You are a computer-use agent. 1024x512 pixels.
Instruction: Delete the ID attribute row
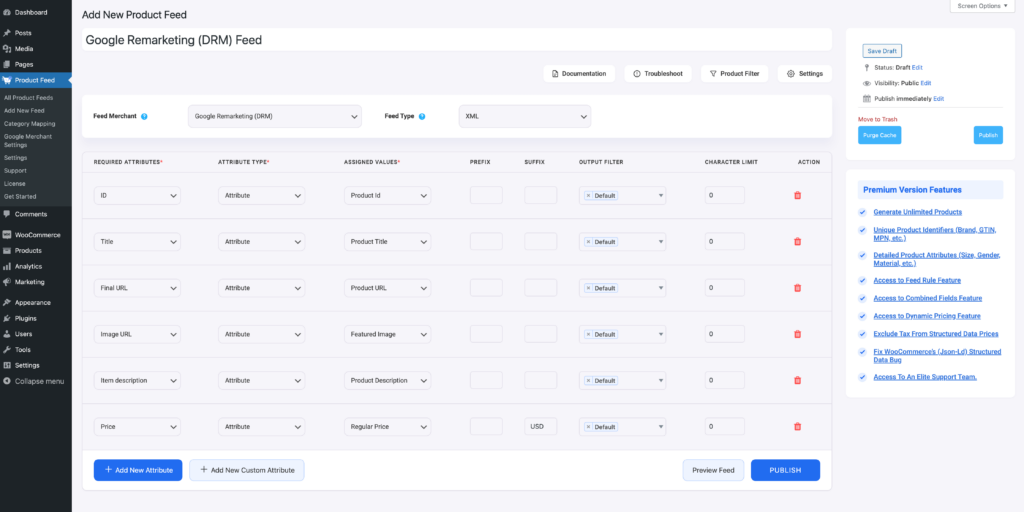(x=797, y=195)
